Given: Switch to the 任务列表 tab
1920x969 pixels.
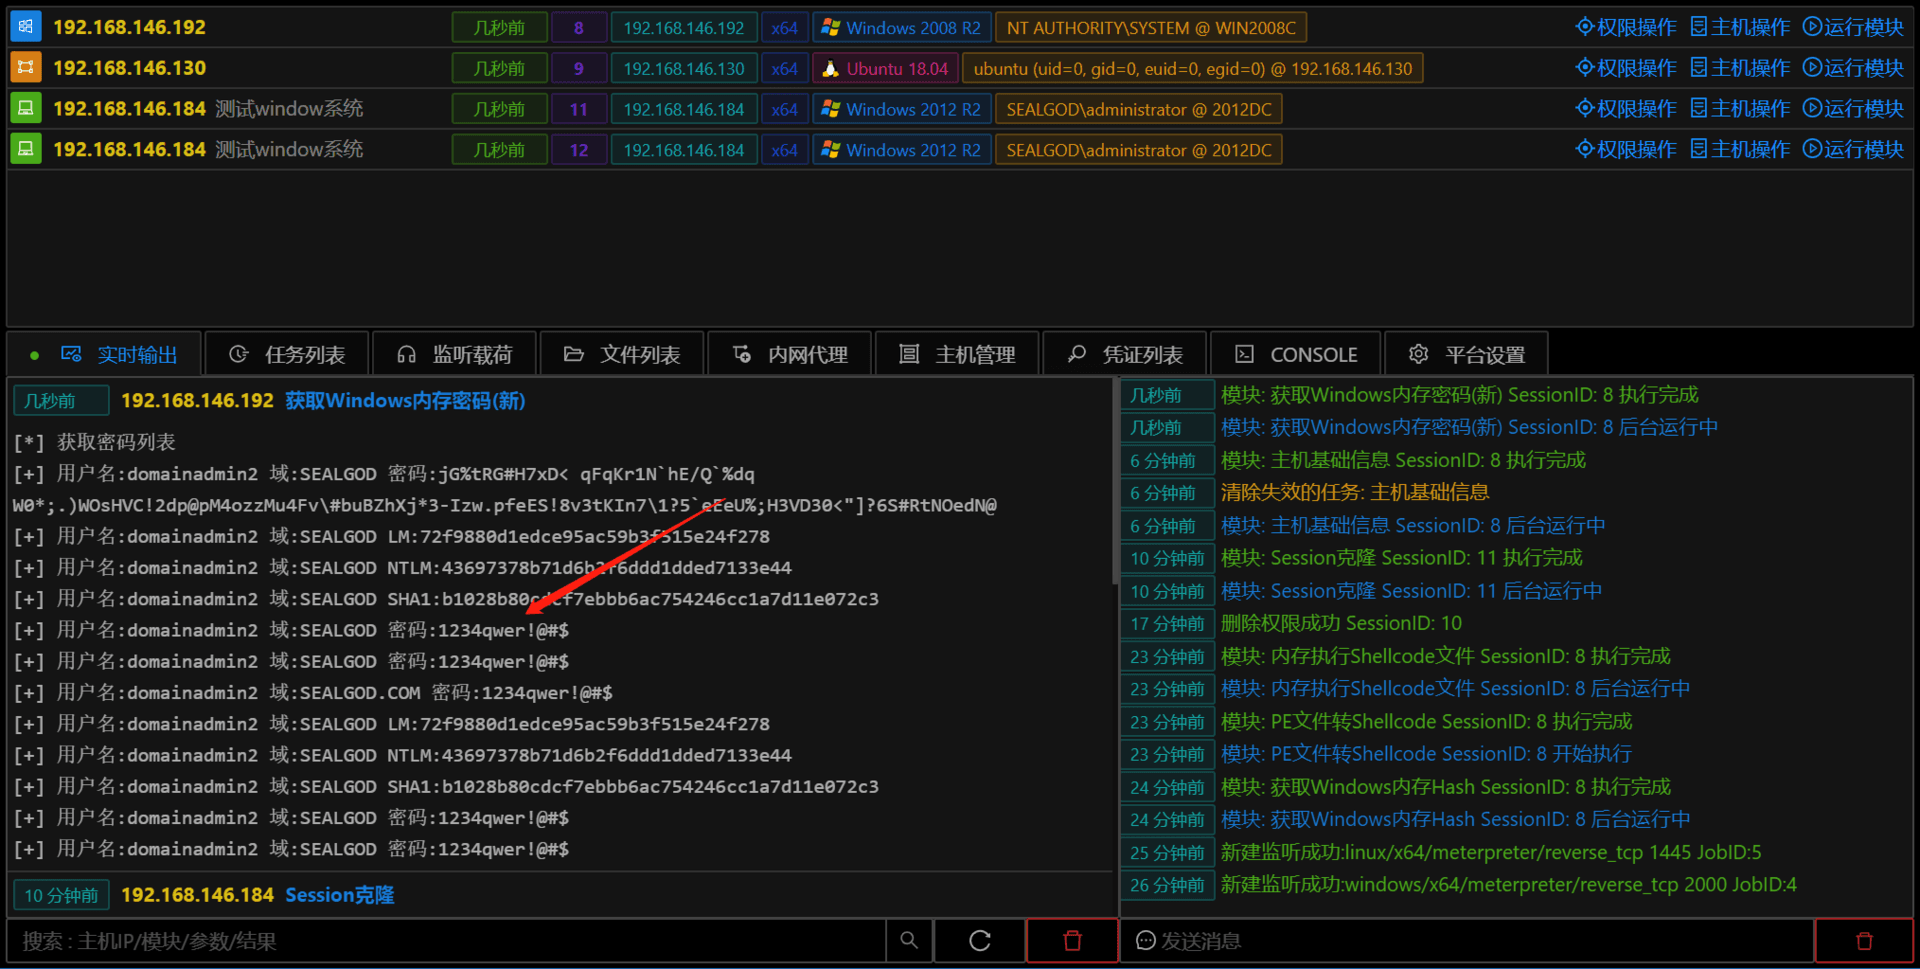Looking at the screenshot, I should 287,354.
